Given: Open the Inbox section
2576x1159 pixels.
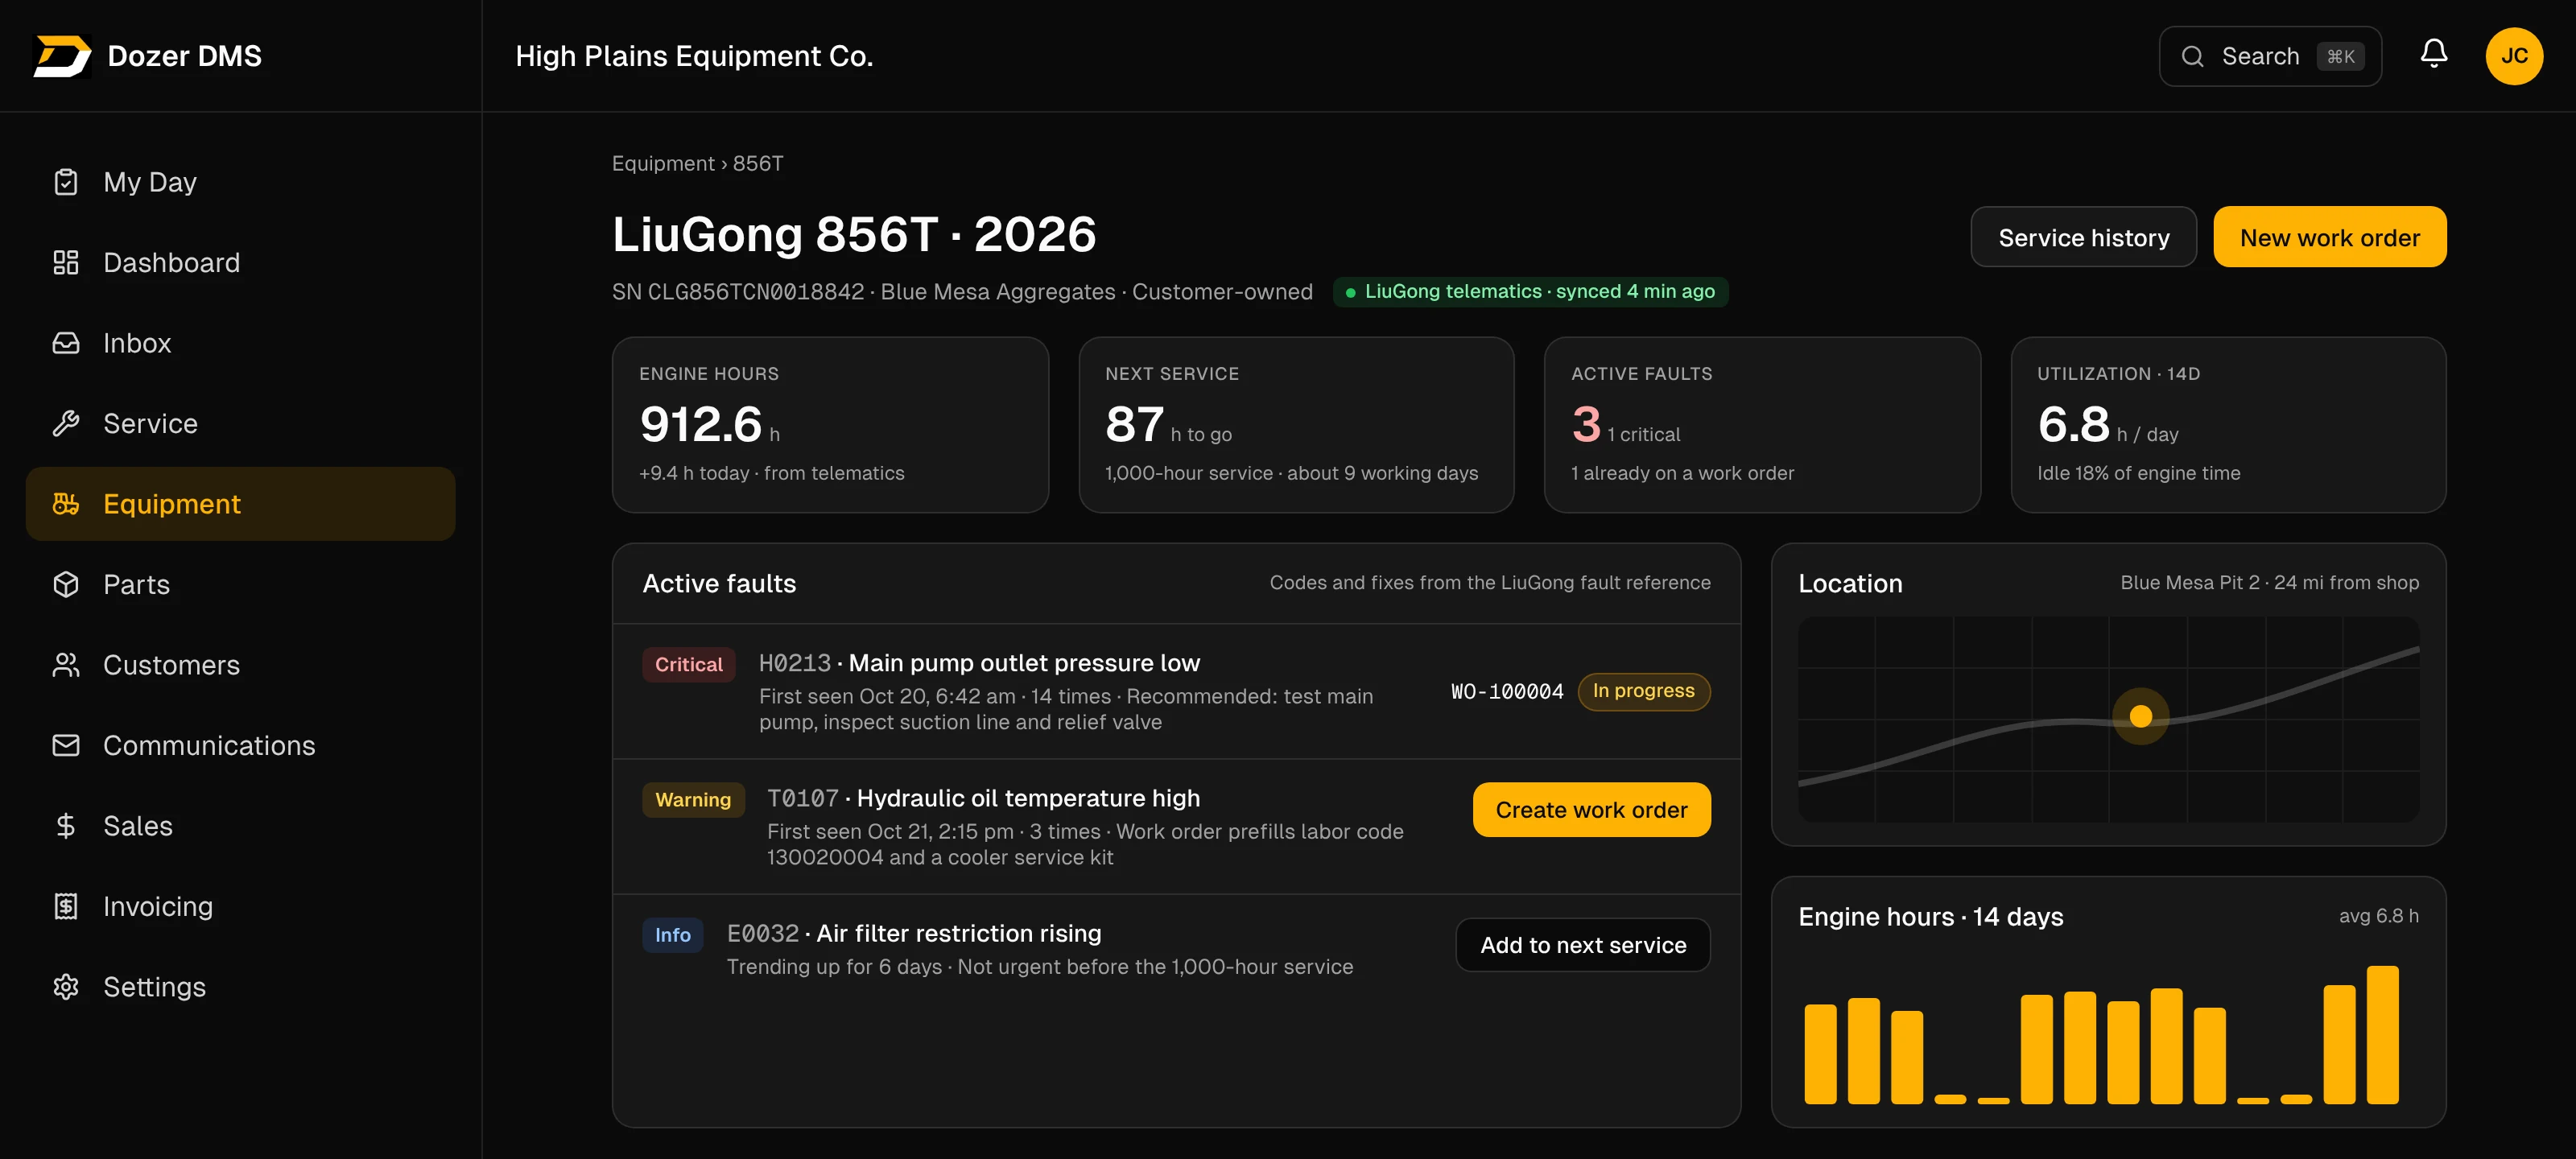Looking at the screenshot, I should pos(240,343).
